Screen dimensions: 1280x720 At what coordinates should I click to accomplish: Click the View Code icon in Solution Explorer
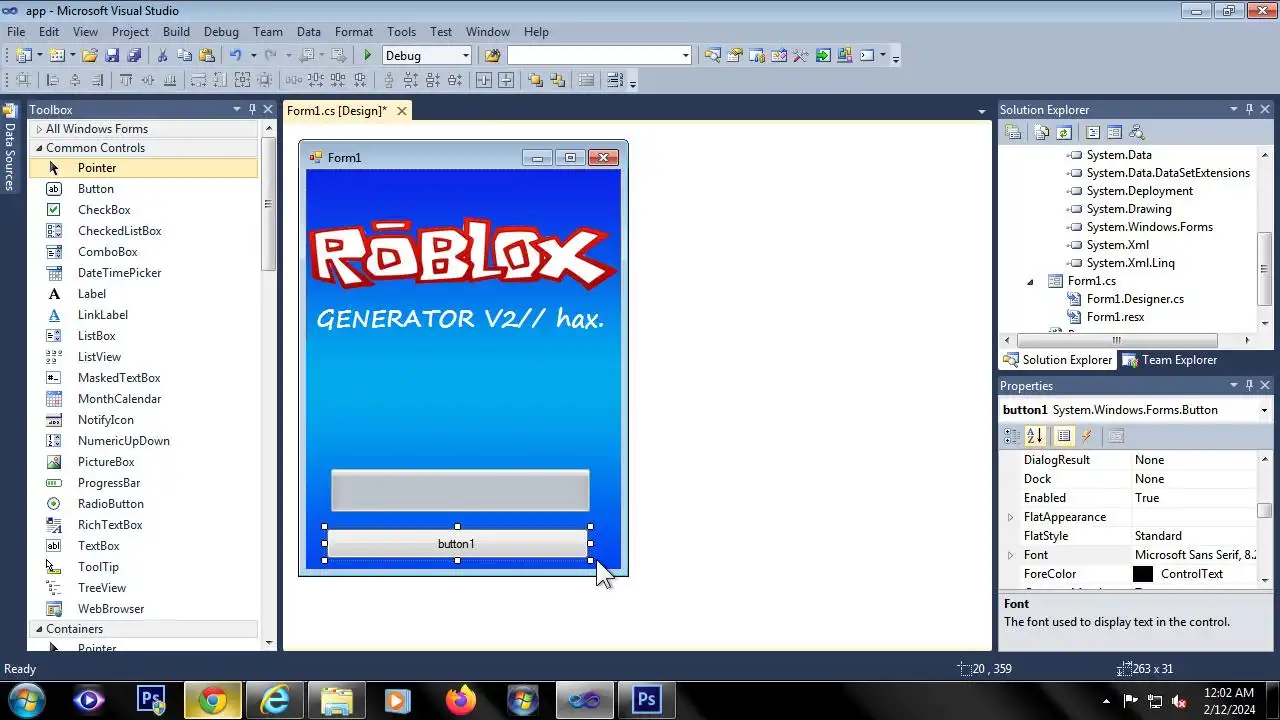[1092, 132]
